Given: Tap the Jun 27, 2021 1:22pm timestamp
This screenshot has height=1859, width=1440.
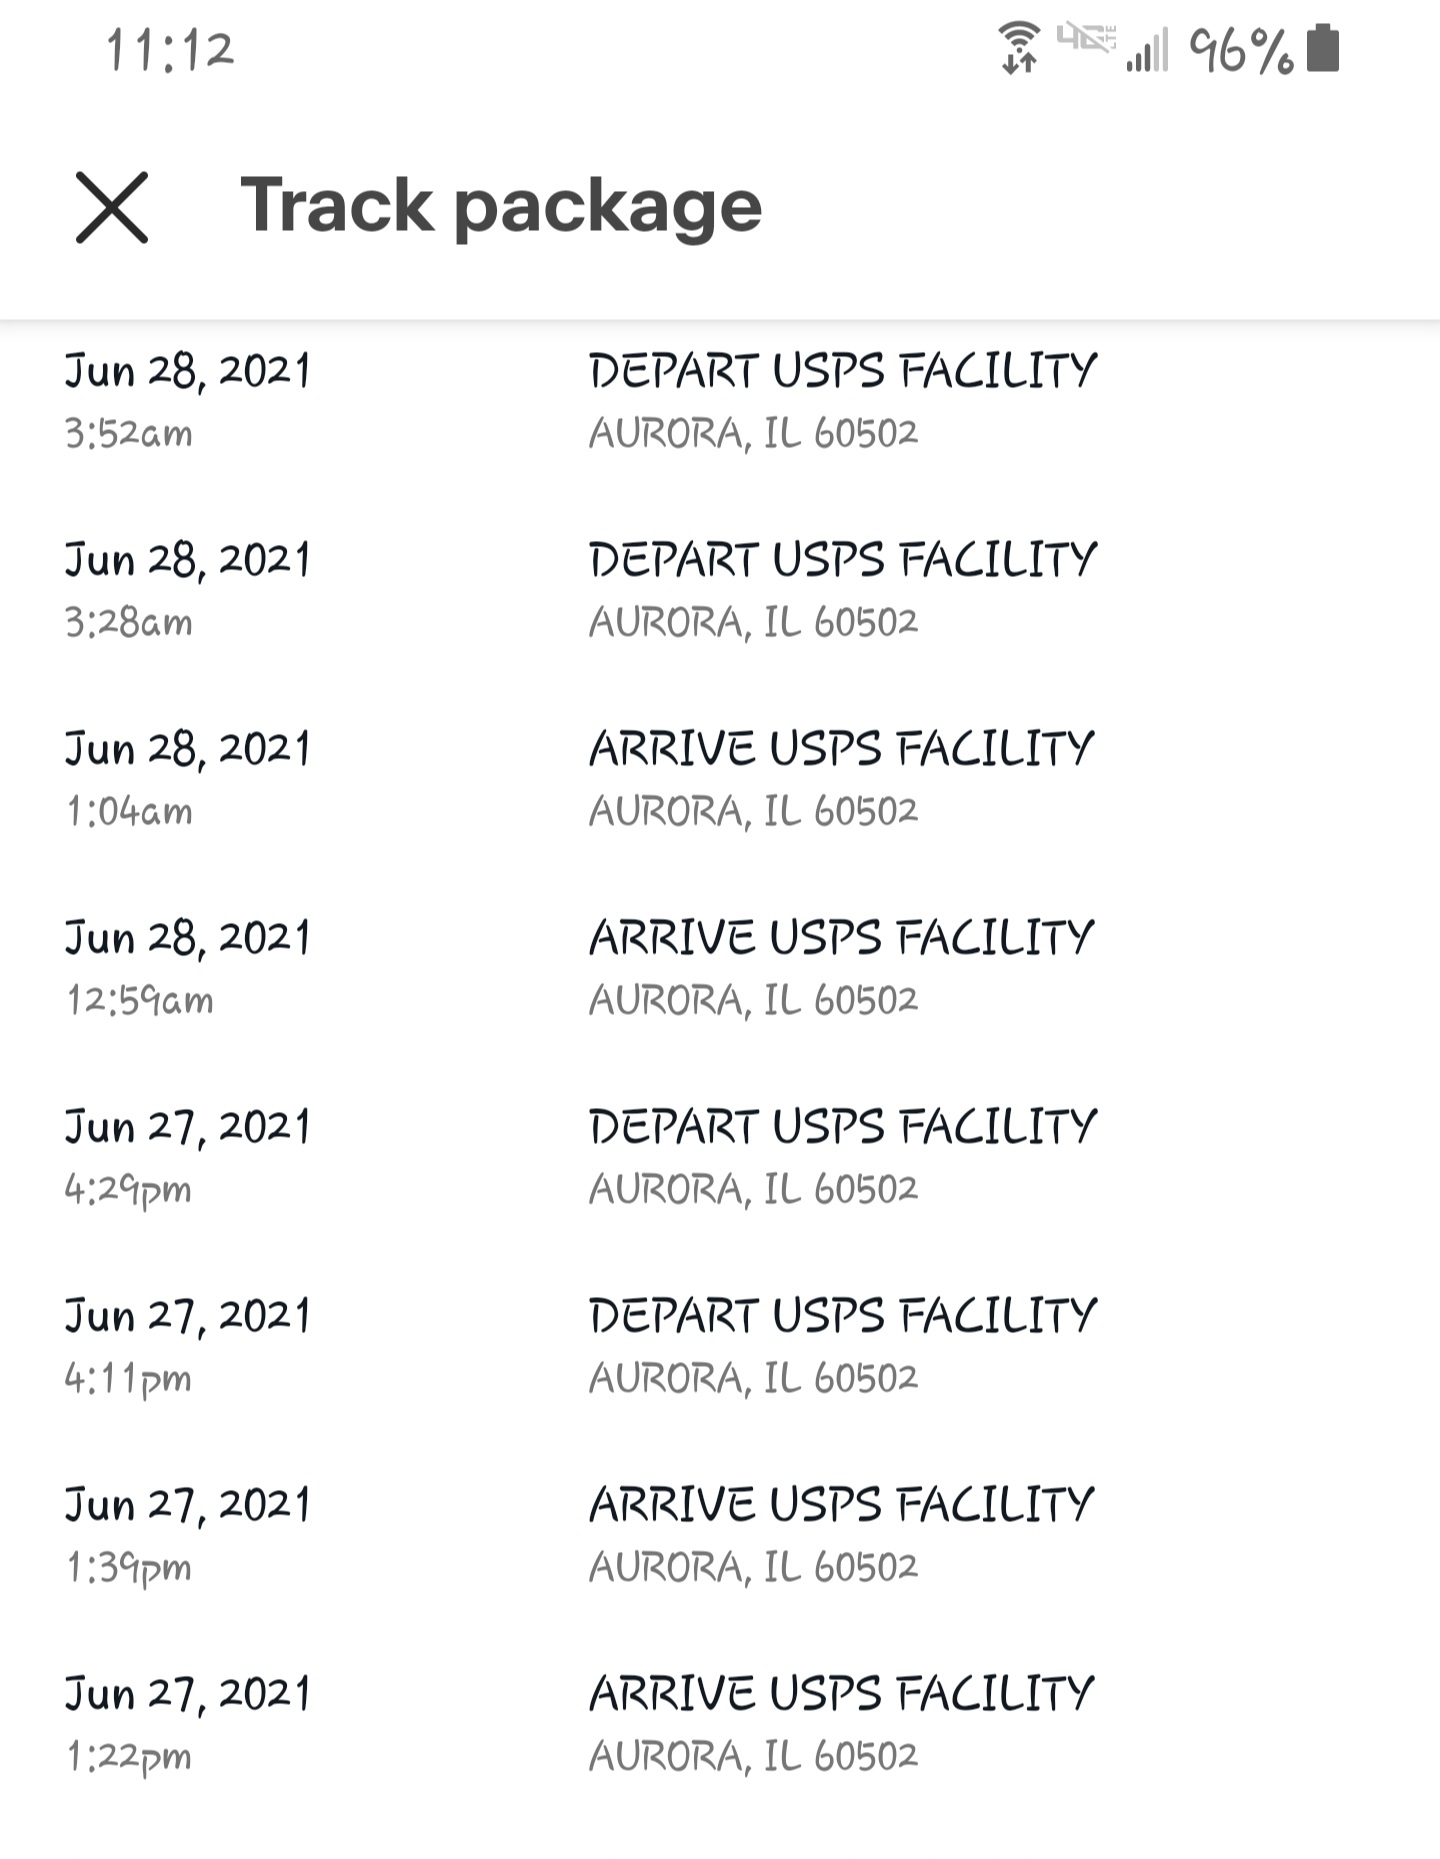Looking at the screenshot, I should [188, 1723].
